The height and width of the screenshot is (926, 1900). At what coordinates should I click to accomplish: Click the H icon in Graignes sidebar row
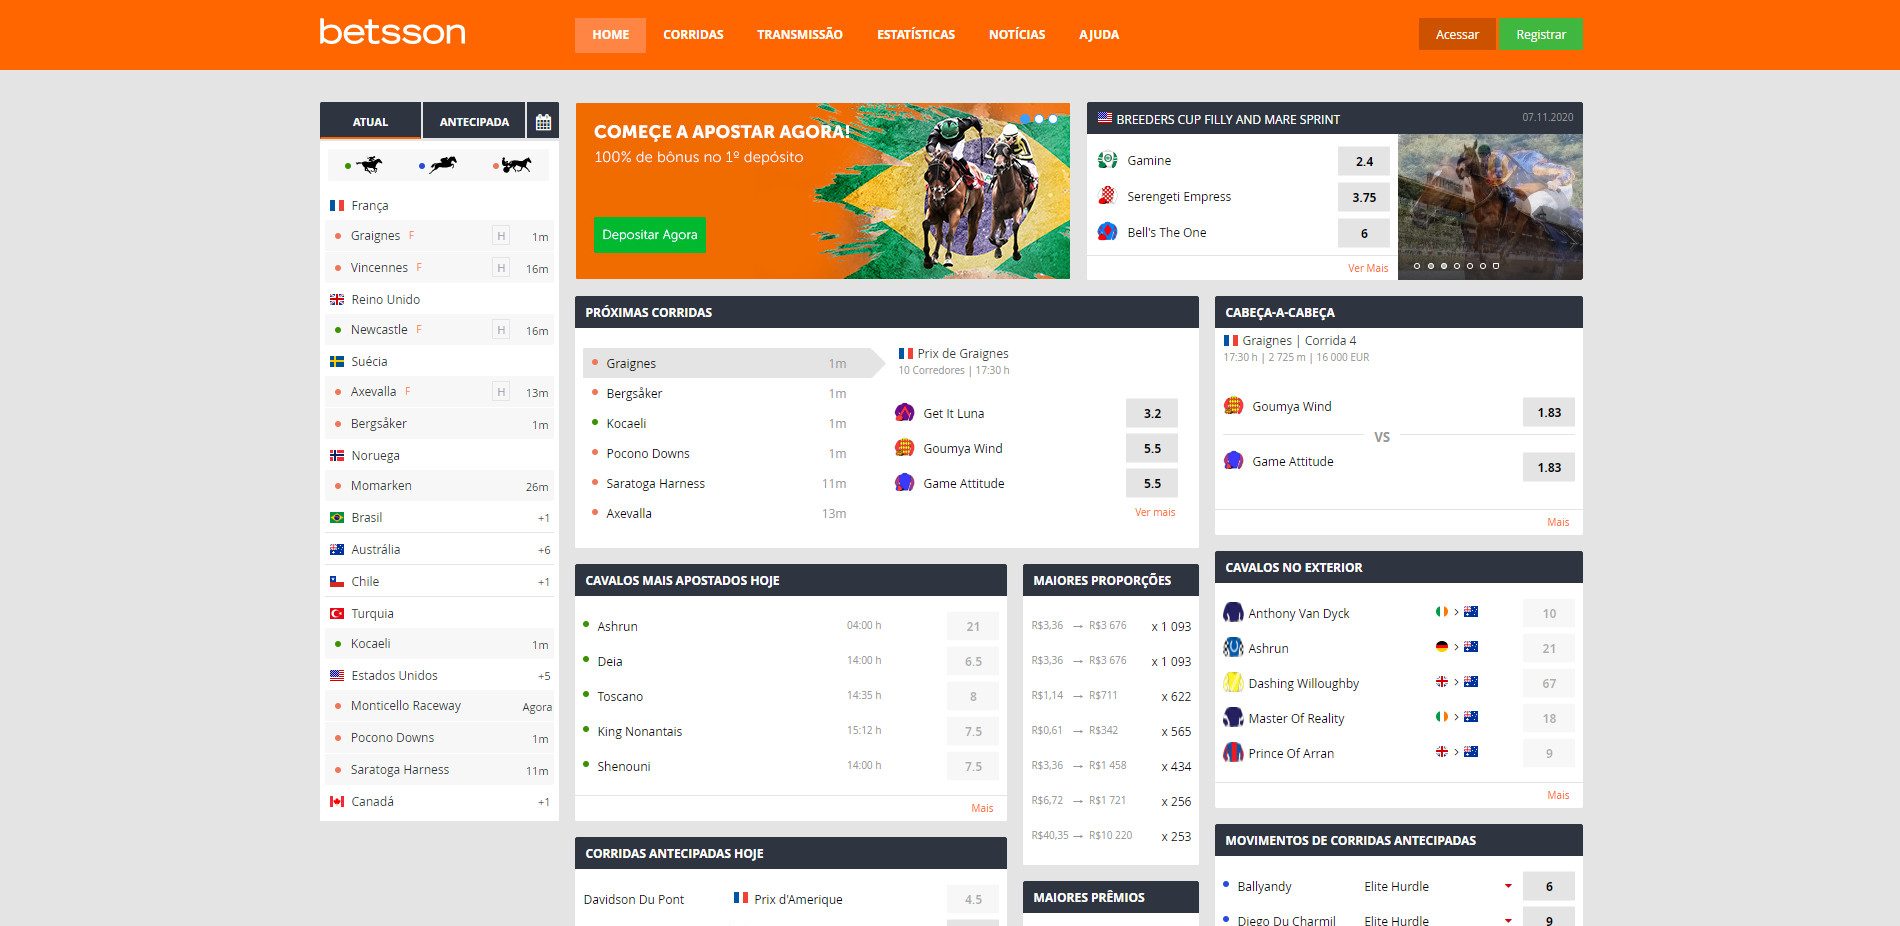coord(501,236)
